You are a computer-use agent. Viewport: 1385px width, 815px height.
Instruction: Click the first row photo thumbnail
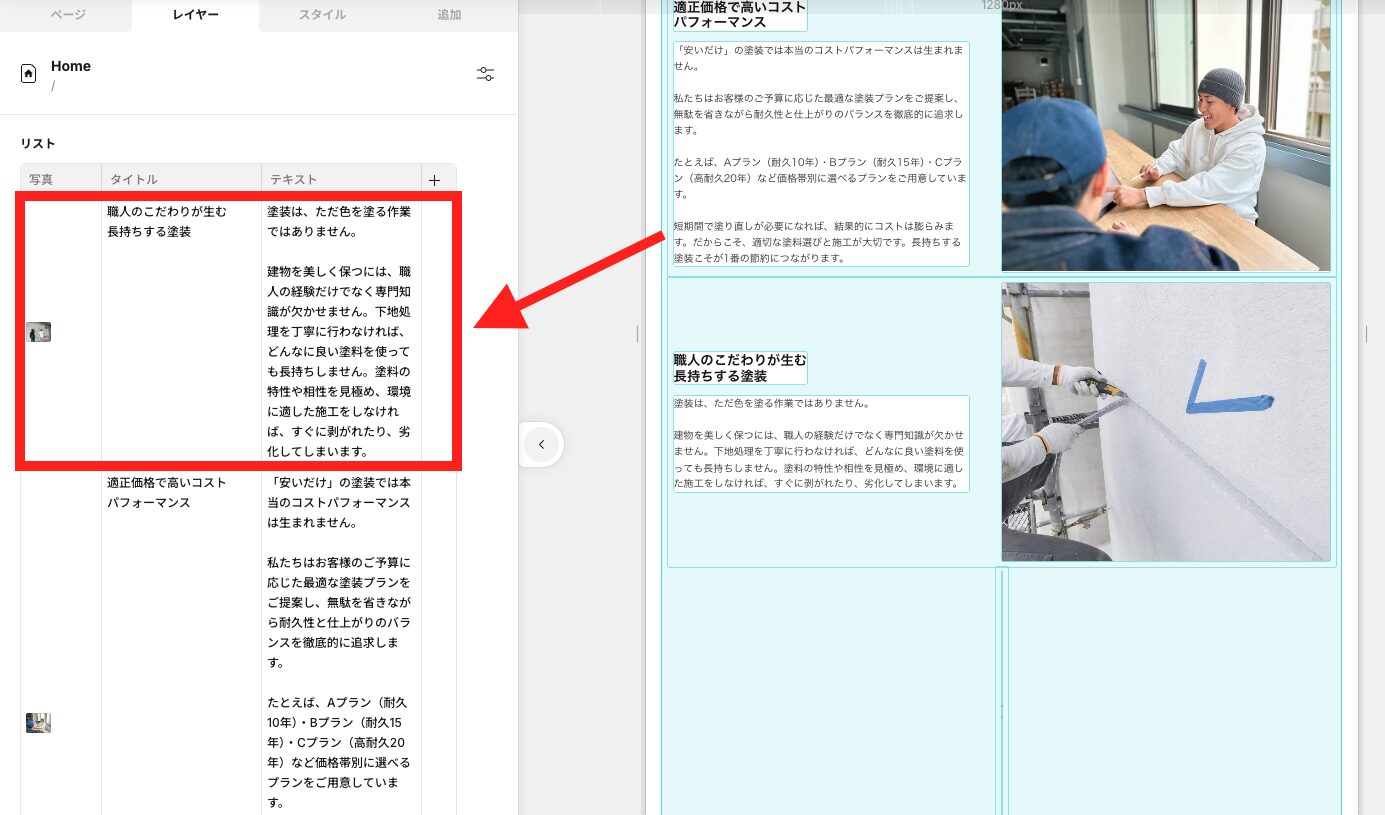coord(38,331)
